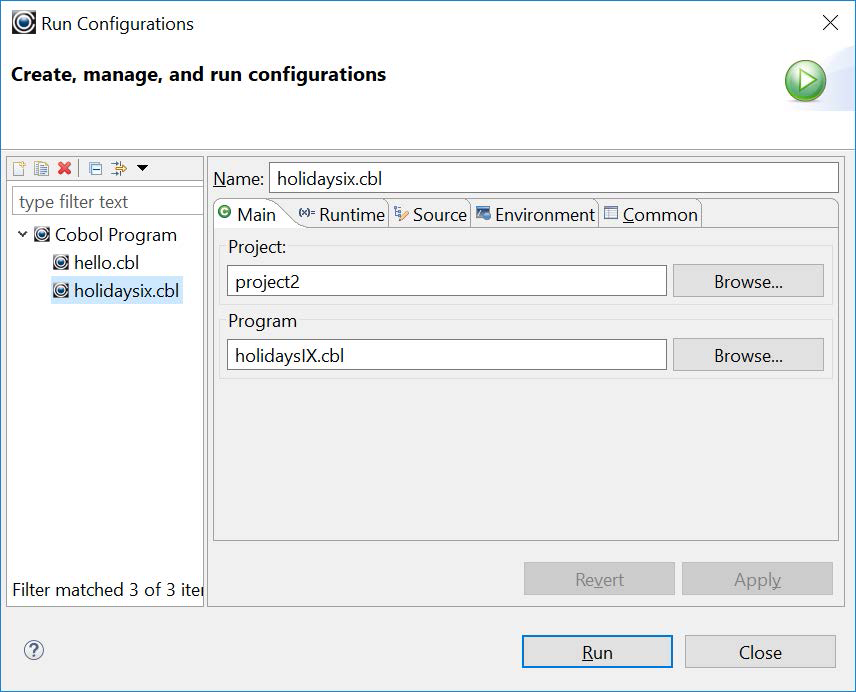Image resolution: width=856 pixels, height=692 pixels.
Task: Switch to the Runtime tab
Action: coord(342,215)
